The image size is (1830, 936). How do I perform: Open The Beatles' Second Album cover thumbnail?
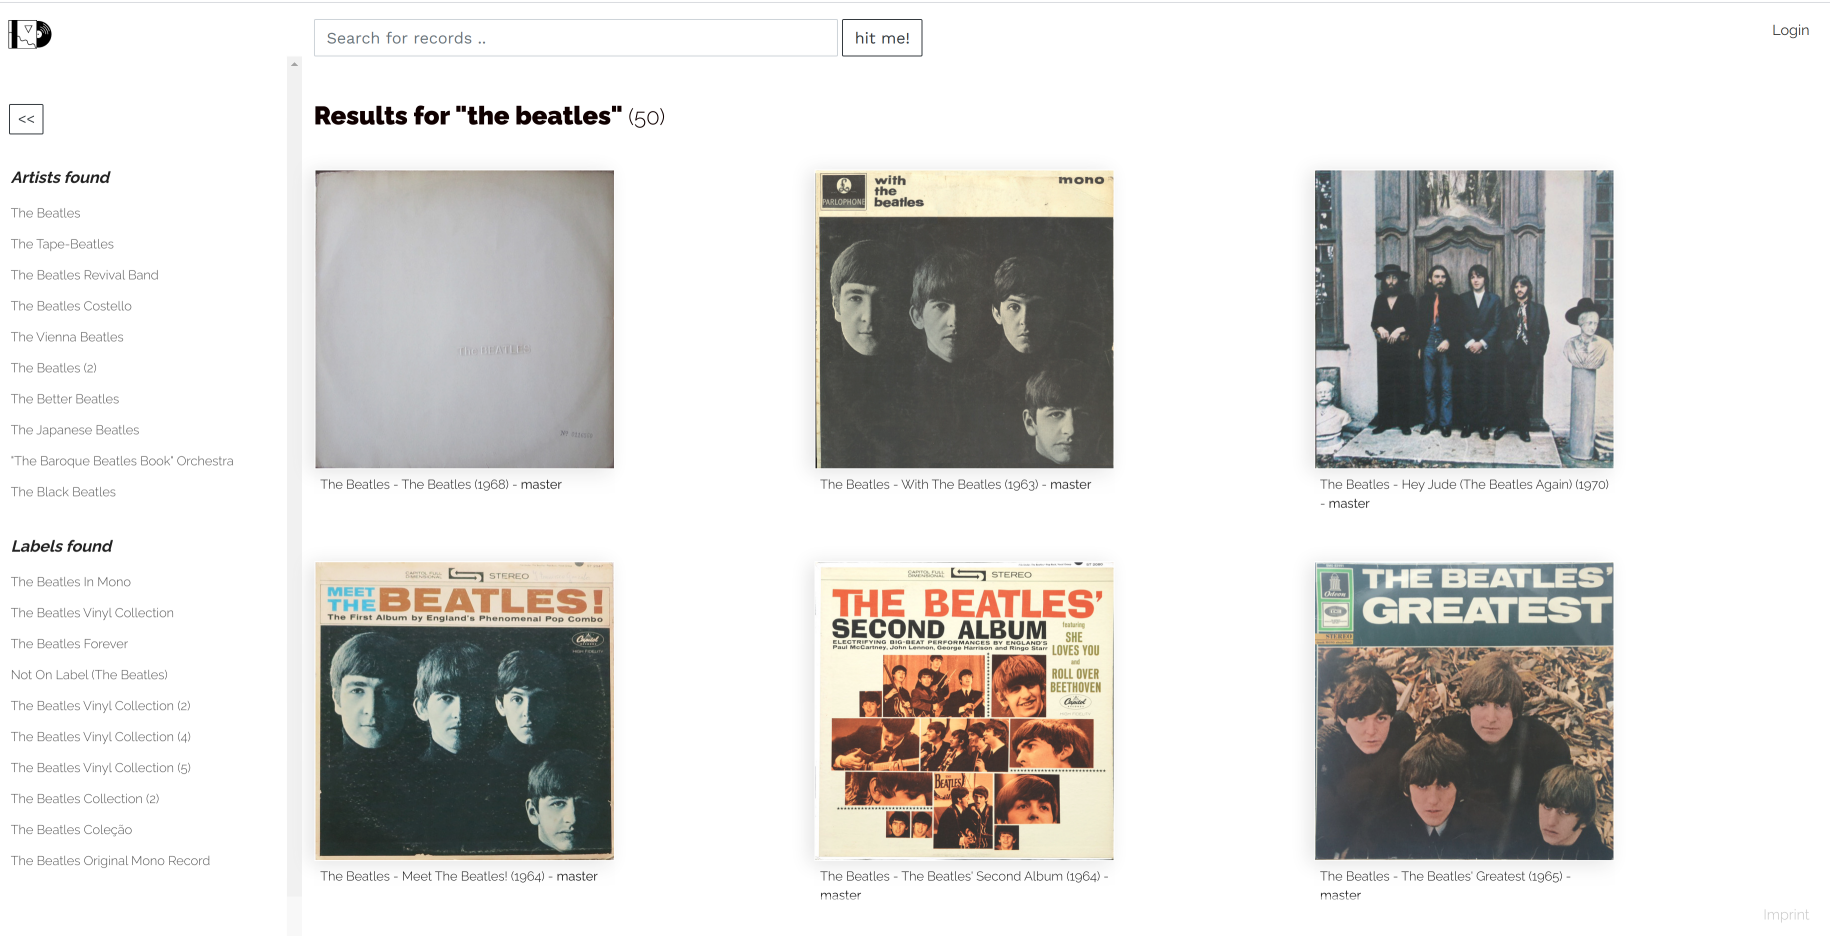(965, 711)
